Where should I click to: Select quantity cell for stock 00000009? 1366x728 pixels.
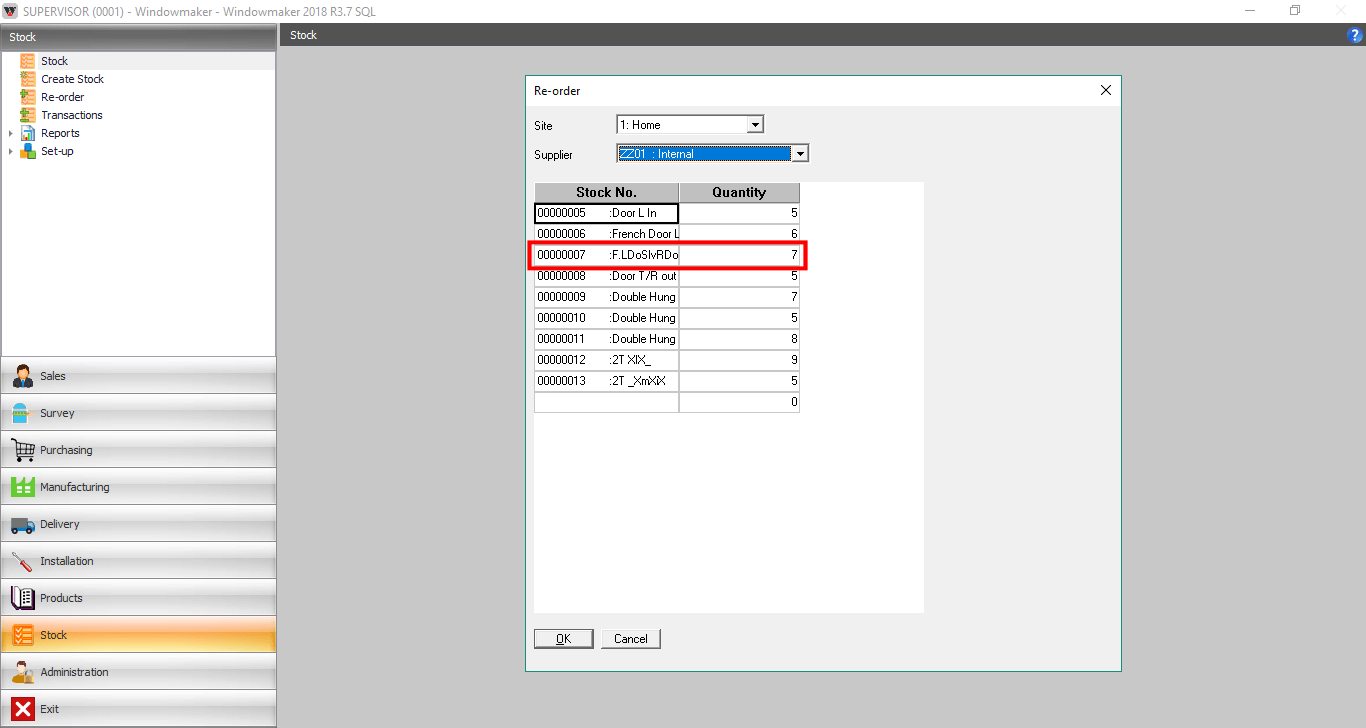click(739, 297)
